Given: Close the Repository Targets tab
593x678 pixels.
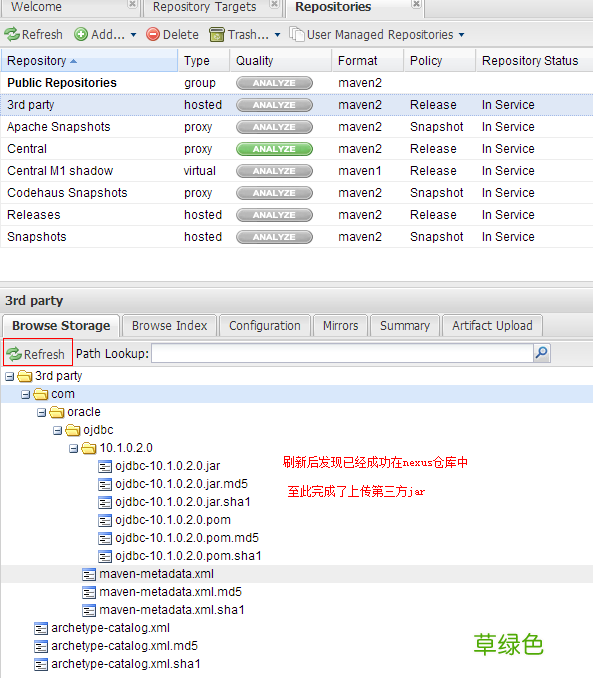Looking at the screenshot, I should point(274,4).
